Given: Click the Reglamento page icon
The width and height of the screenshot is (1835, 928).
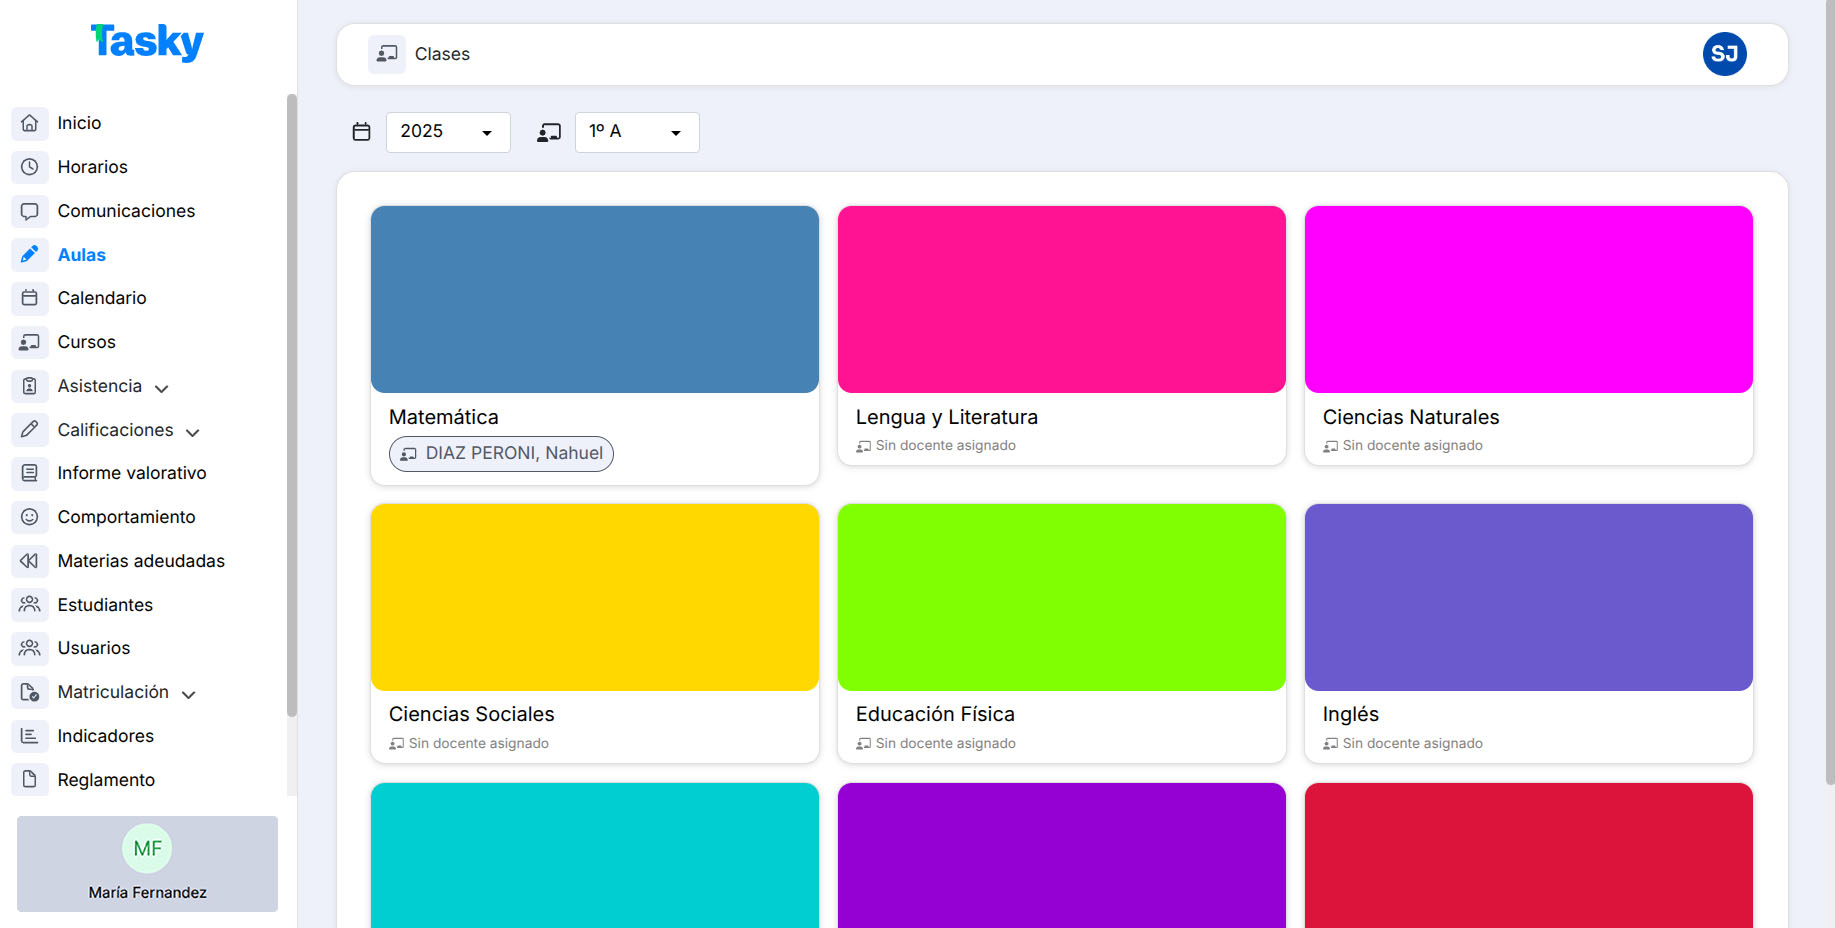Looking at the screenshot, I should [30, 780].
